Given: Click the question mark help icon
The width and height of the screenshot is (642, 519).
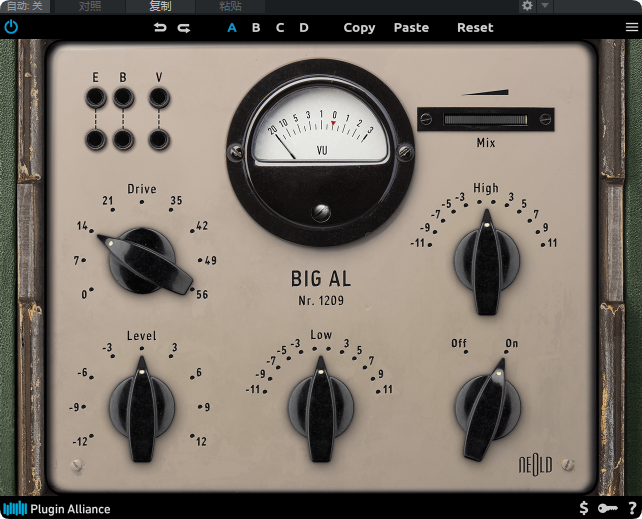Looking at the screenshot, I should click(633, 508).
